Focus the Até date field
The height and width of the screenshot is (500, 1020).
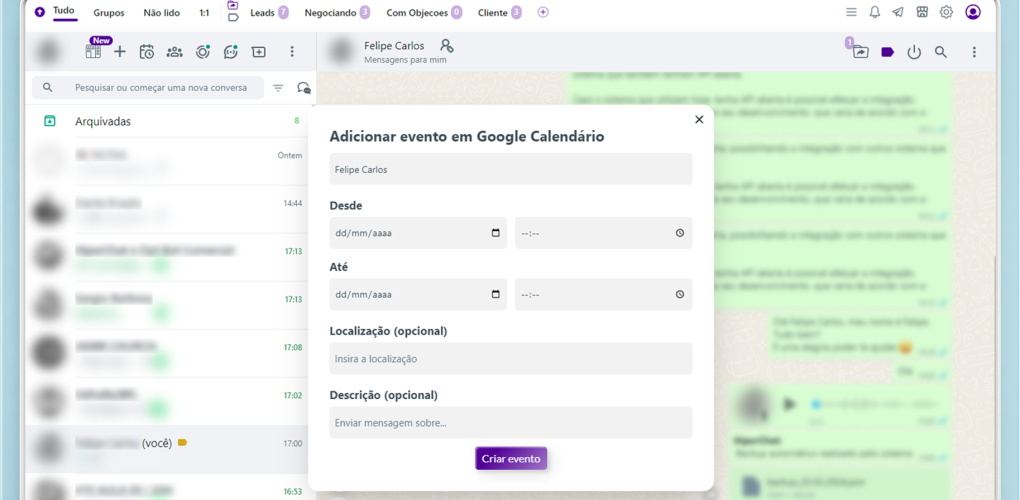[418, 295]
